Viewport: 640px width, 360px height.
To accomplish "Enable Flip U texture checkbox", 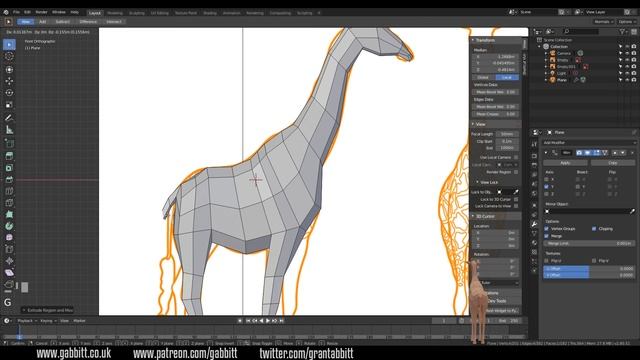I will [x=547, y=260].
